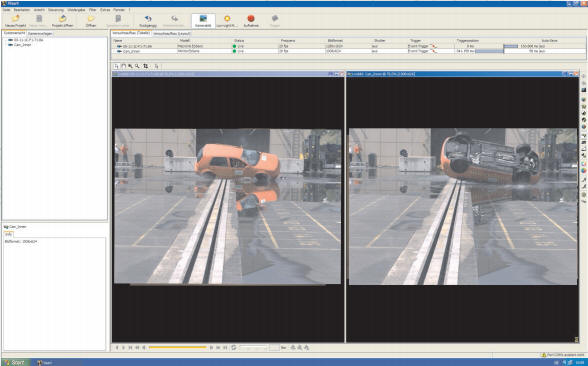Click the Projekt öffnen toolbar button
Viewport: 588px width, 366px height.
click(62, 21)
